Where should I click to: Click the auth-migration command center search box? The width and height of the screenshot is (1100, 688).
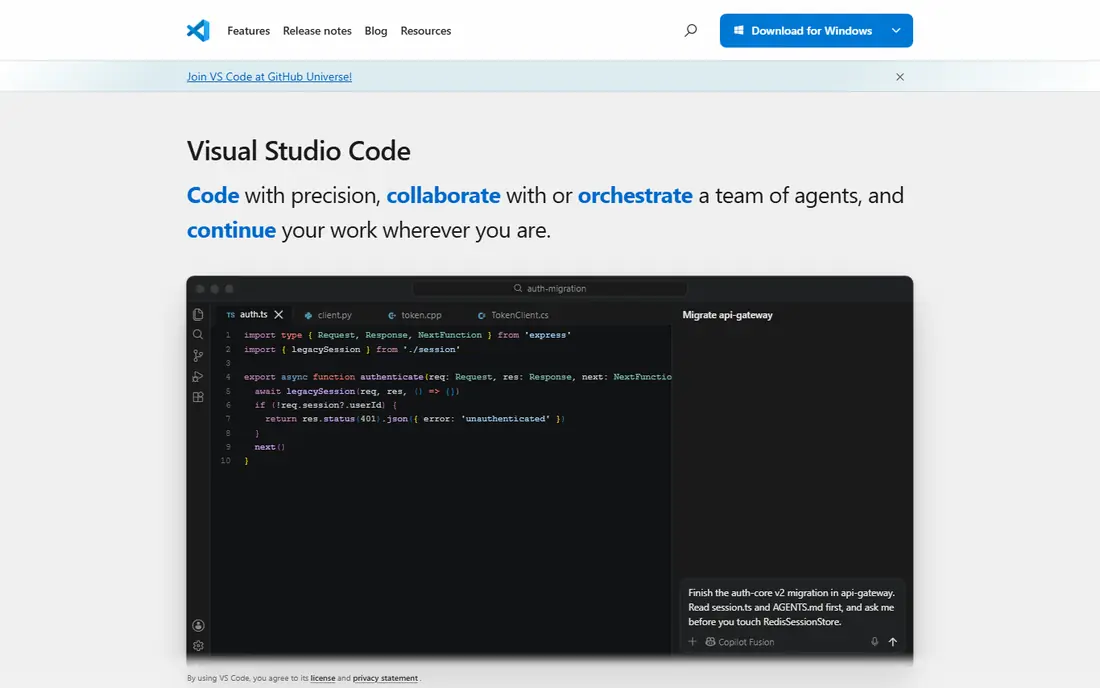click(549, 288)
